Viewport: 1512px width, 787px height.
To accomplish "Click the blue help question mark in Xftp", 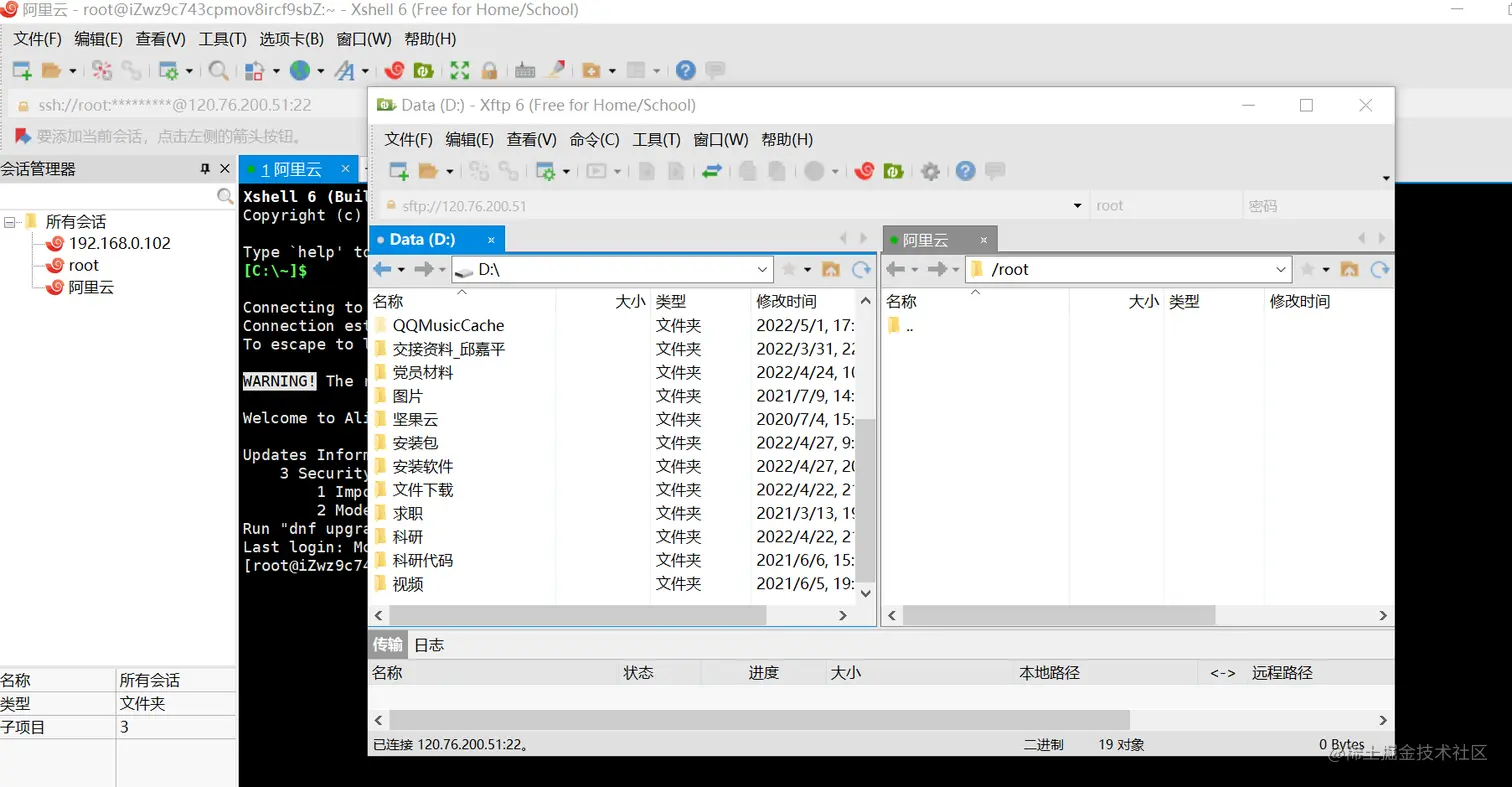I will point(965,170).
